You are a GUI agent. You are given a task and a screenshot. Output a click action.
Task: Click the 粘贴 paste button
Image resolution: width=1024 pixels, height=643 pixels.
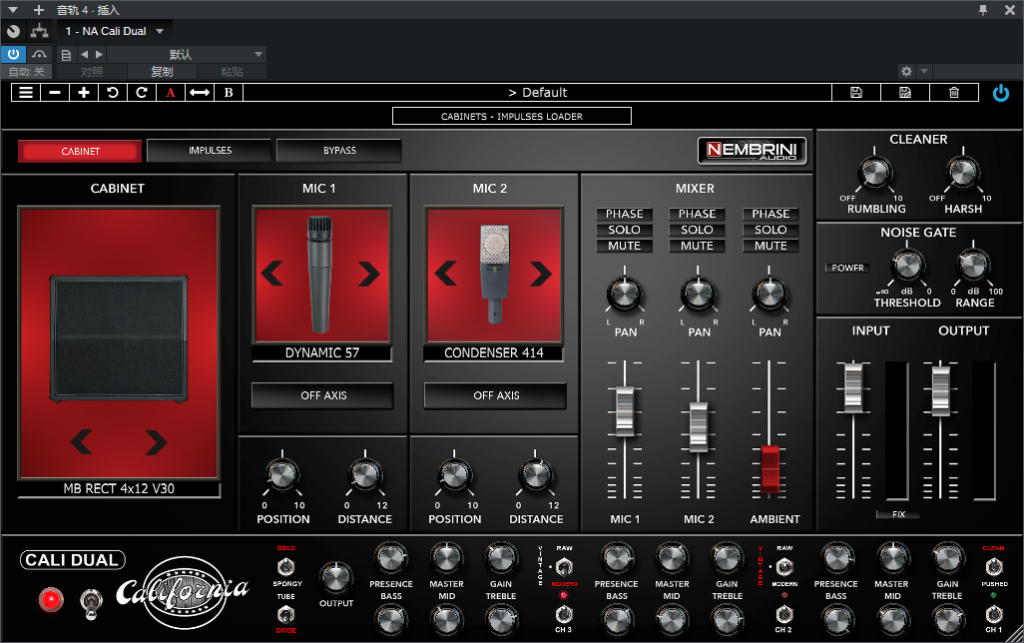232,72
